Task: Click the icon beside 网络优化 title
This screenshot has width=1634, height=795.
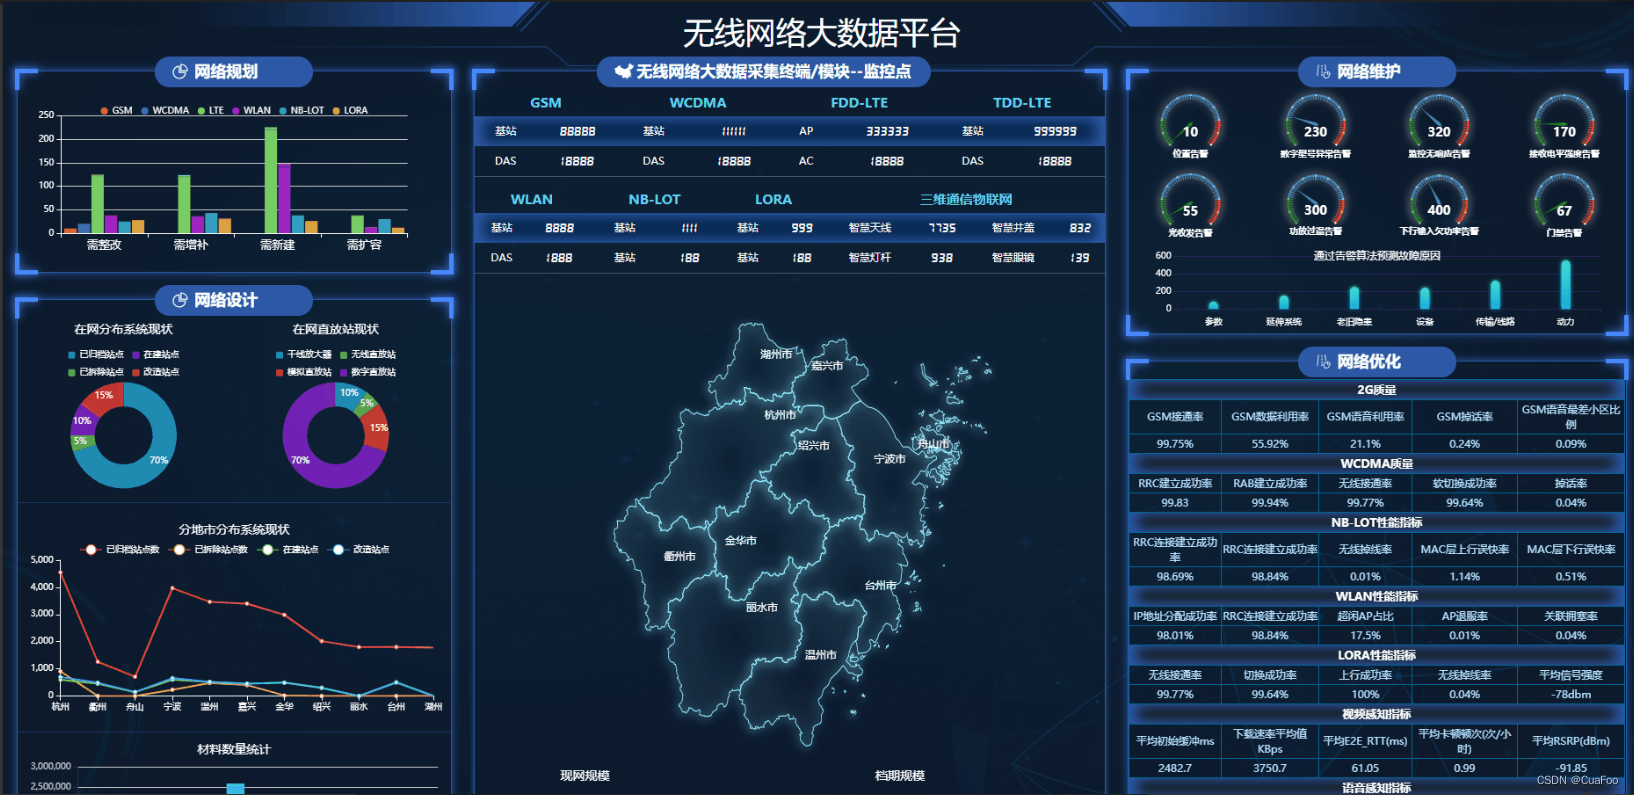Action: tap(1323, 362)
